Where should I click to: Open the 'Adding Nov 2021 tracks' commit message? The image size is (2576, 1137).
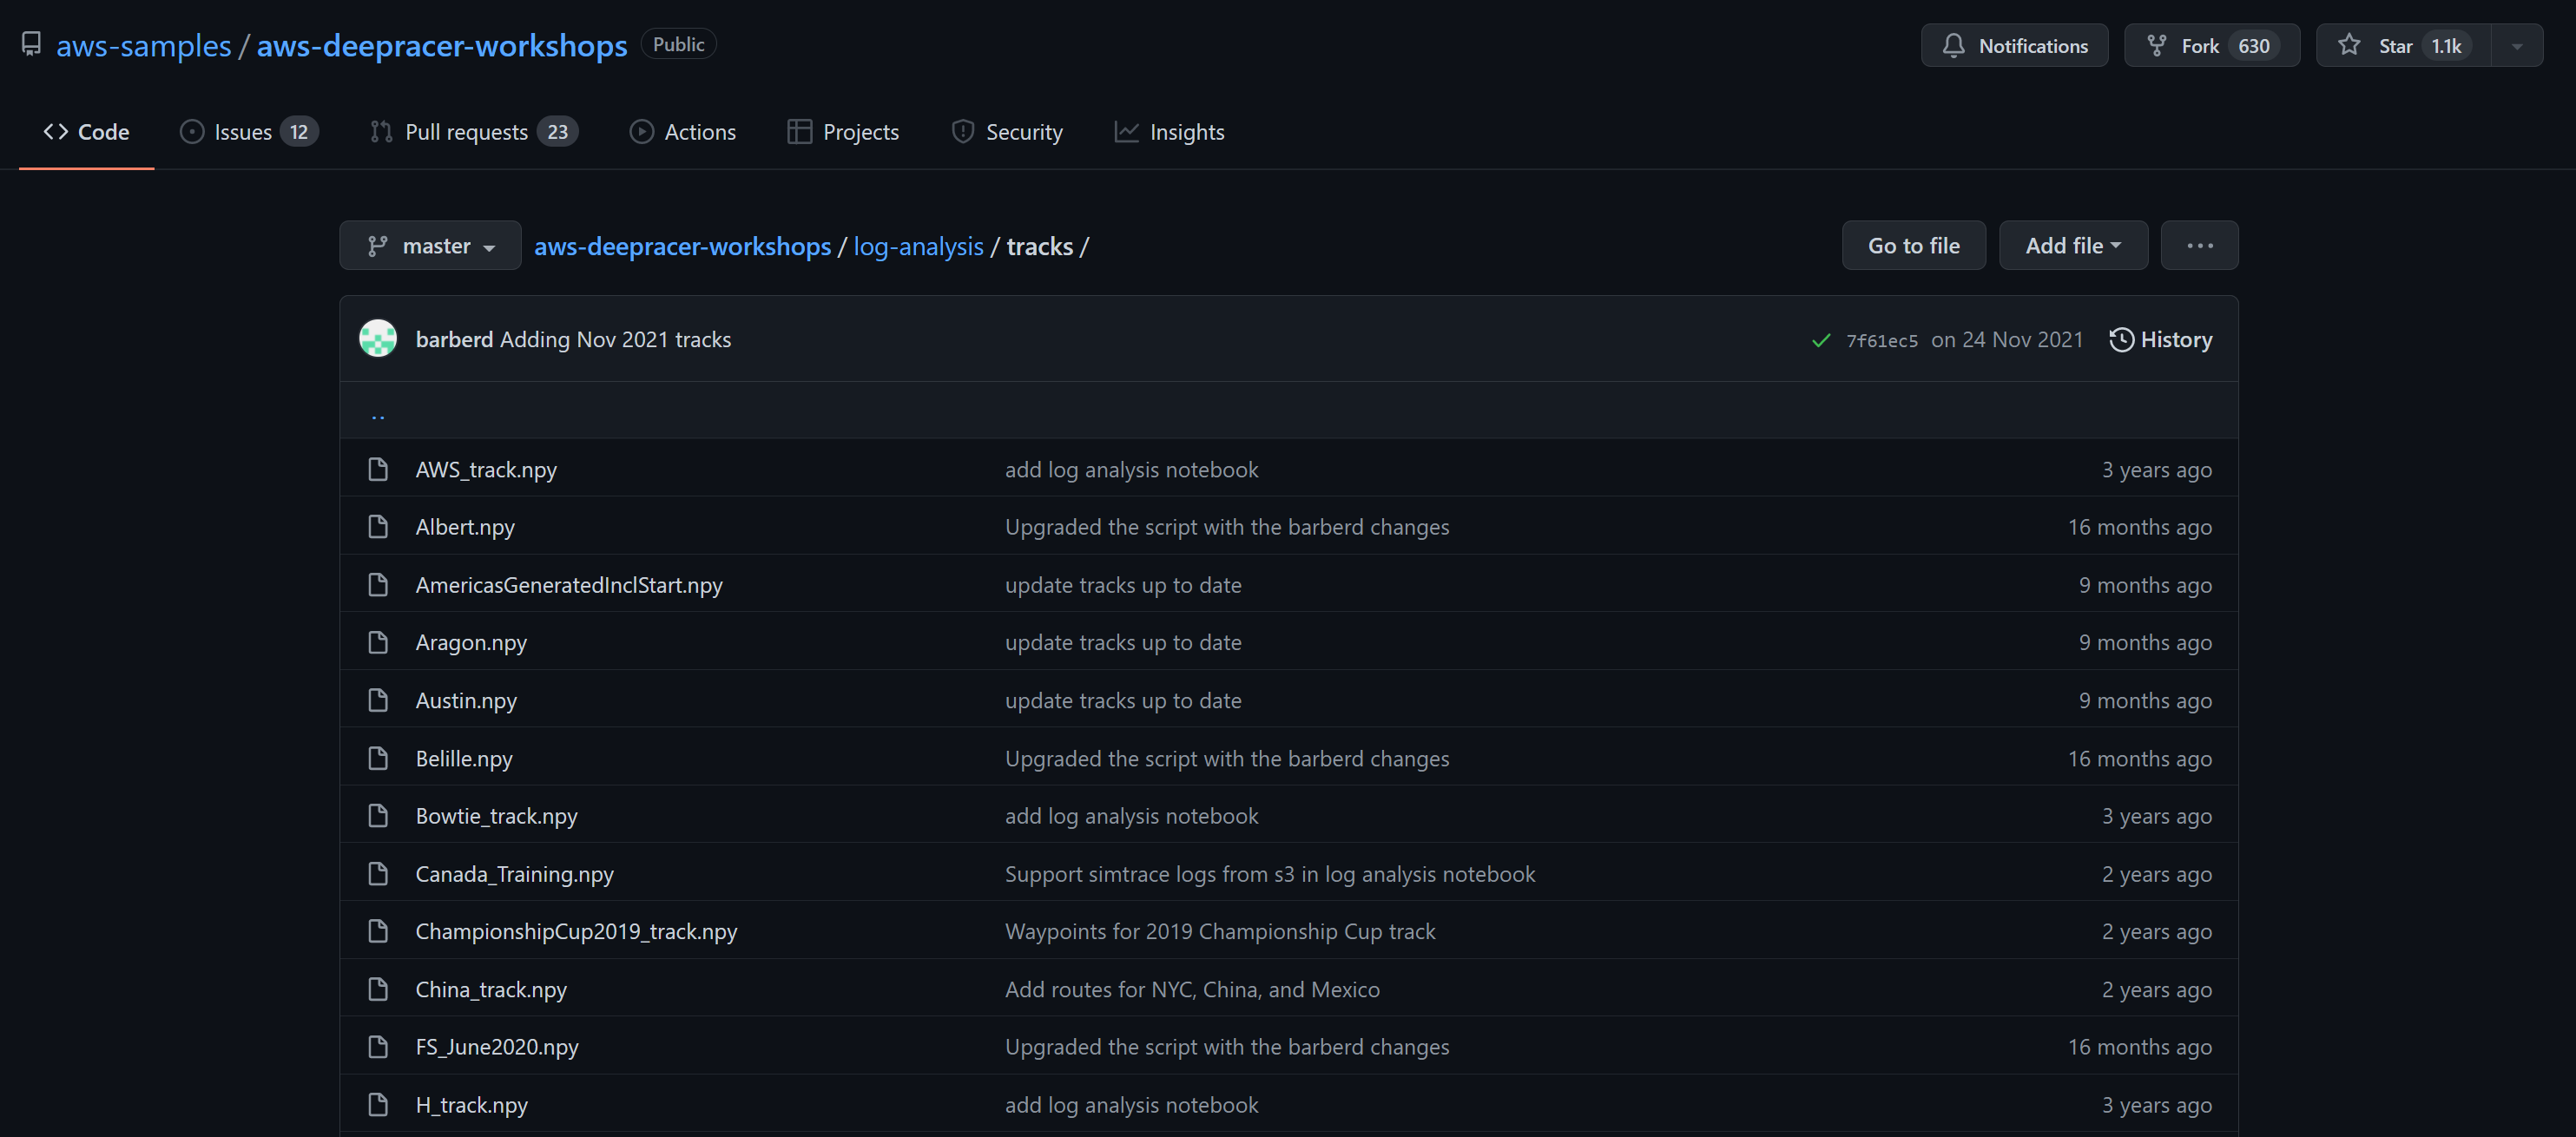click(615, 340)
